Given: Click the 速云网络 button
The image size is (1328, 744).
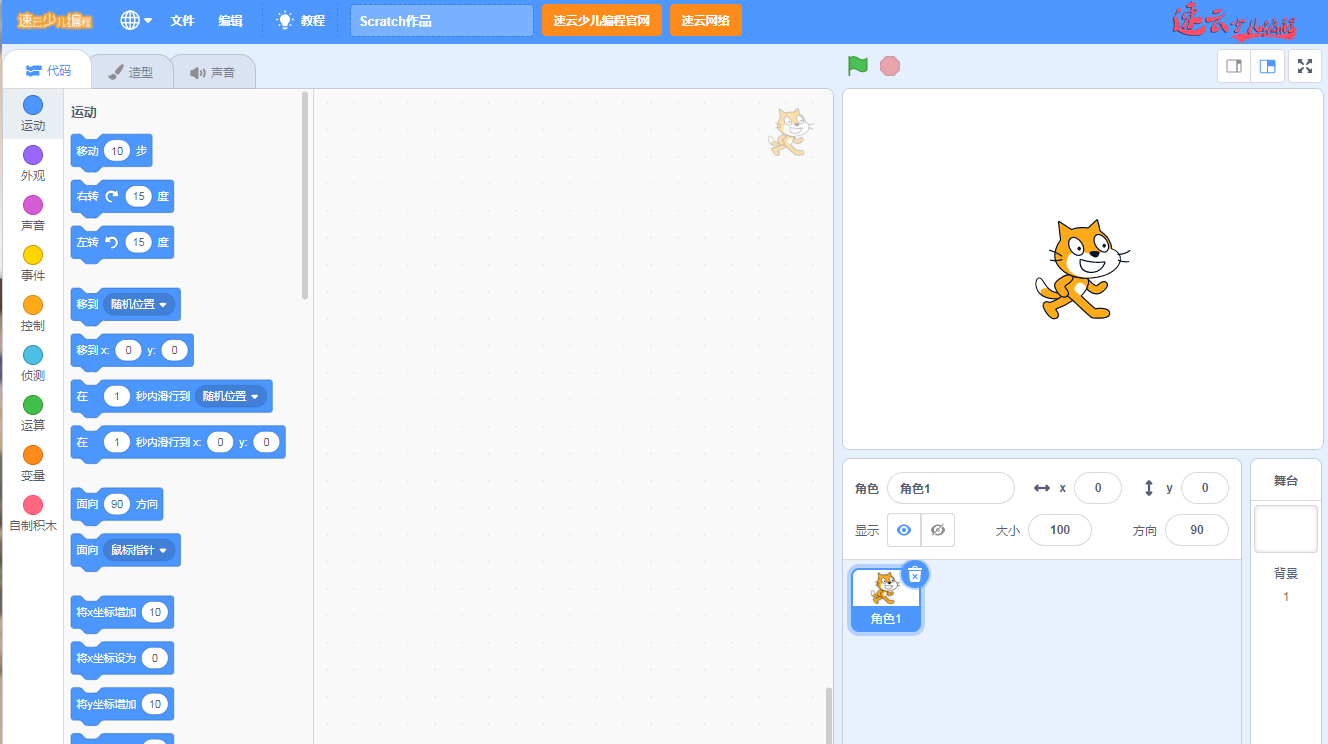Looking at the screenshot, I should click(x=705, y=20).
